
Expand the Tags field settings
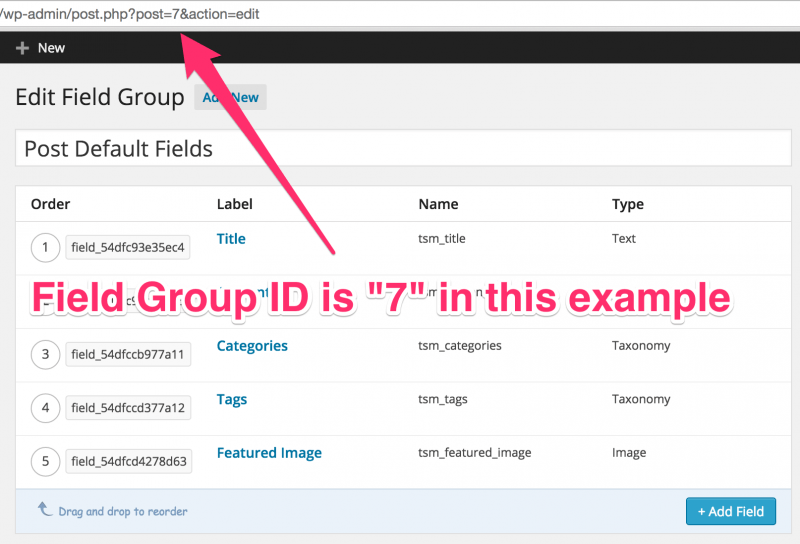[x=232, y=400]
